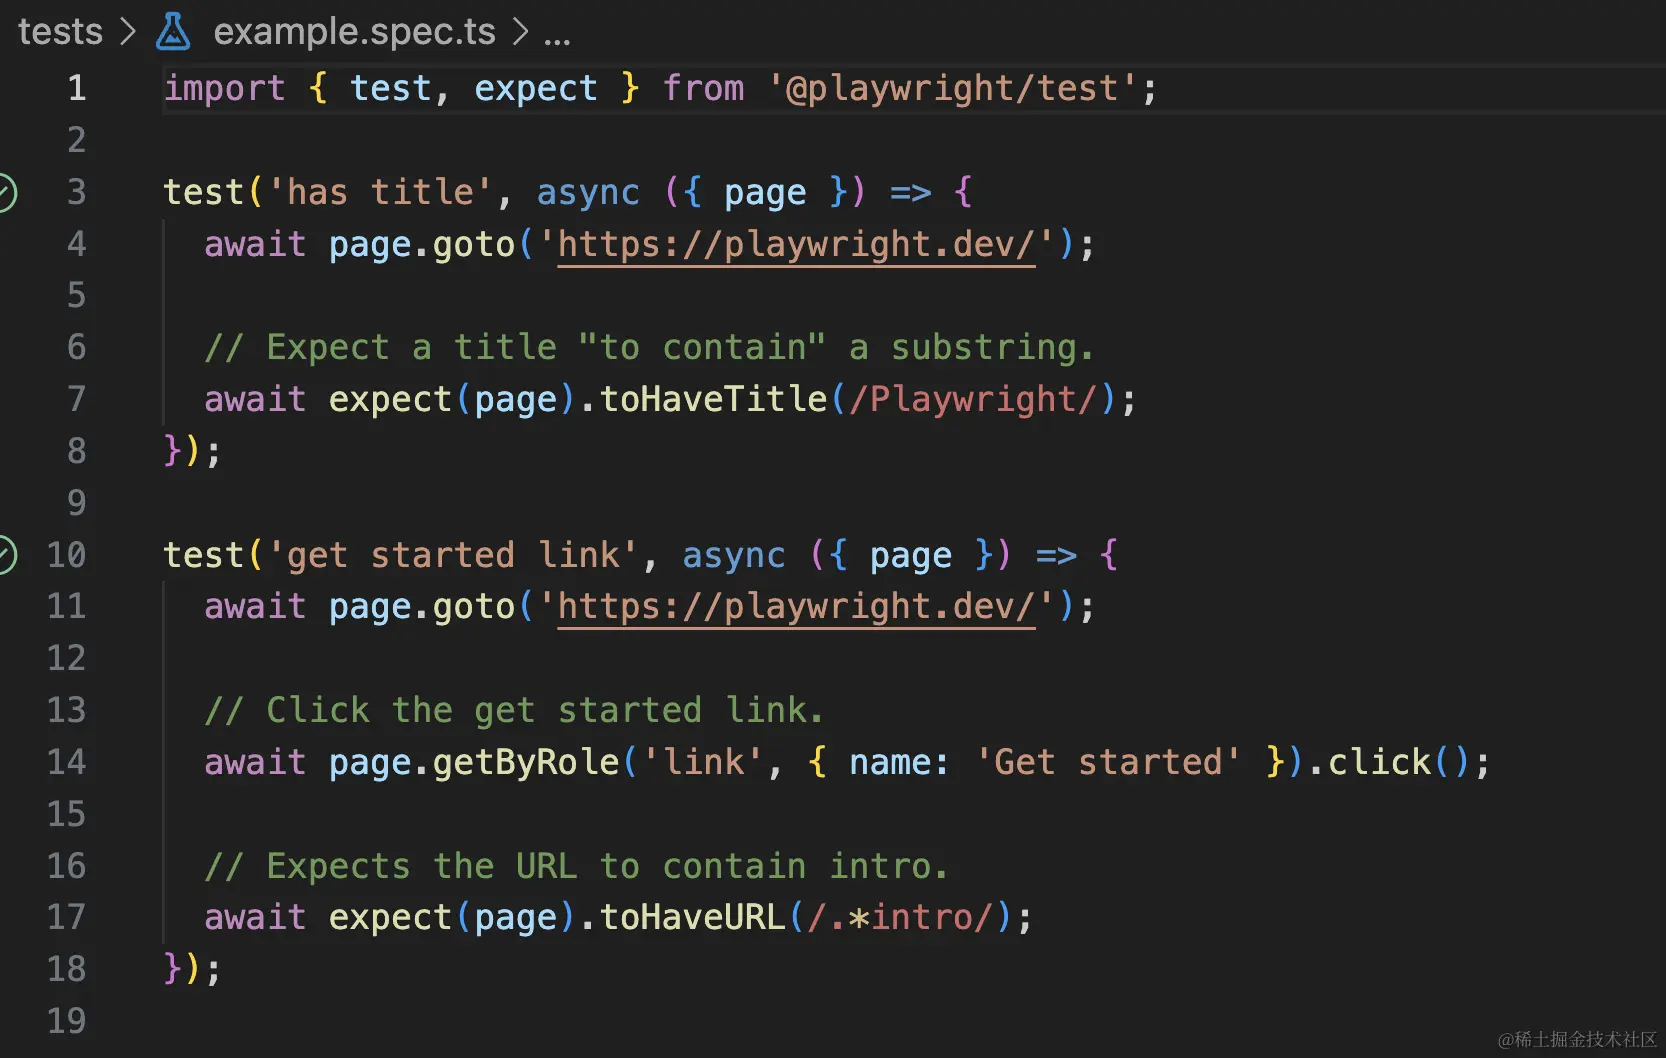The height and width of the screenshot is (1058, 1666).
Task: Open the playwright.dev link on line 11
Action: pyautogui.click(x=796, y=607)
